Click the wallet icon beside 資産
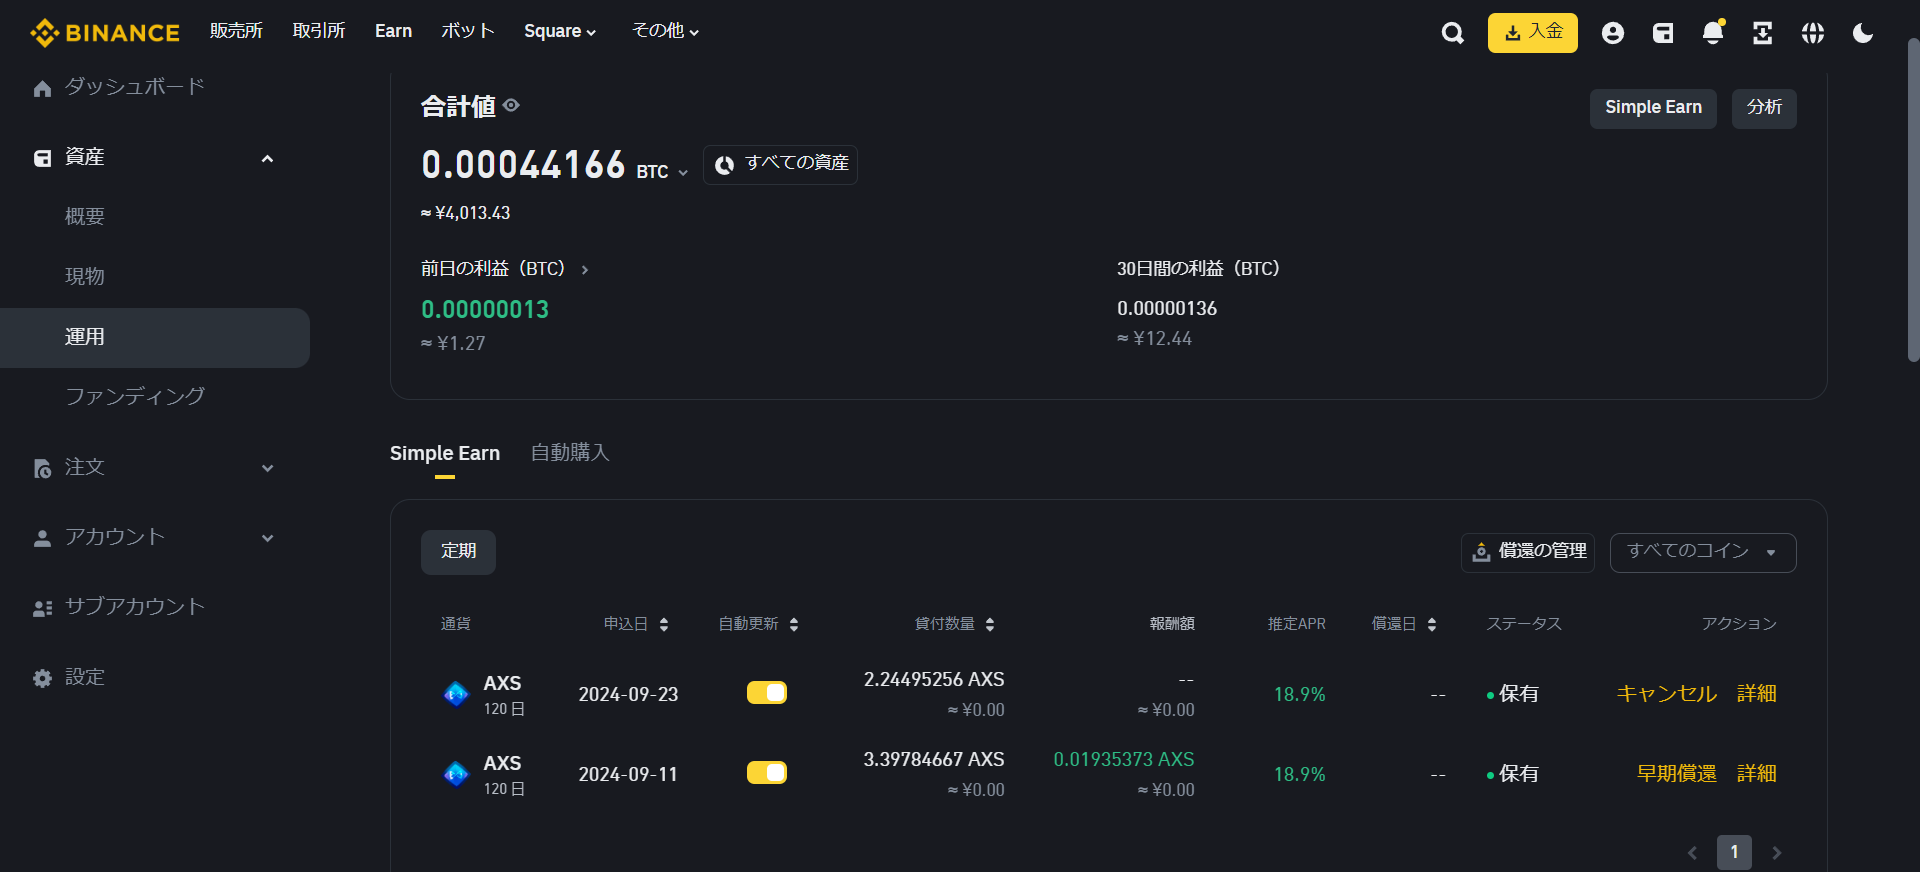 pos(42,158)
